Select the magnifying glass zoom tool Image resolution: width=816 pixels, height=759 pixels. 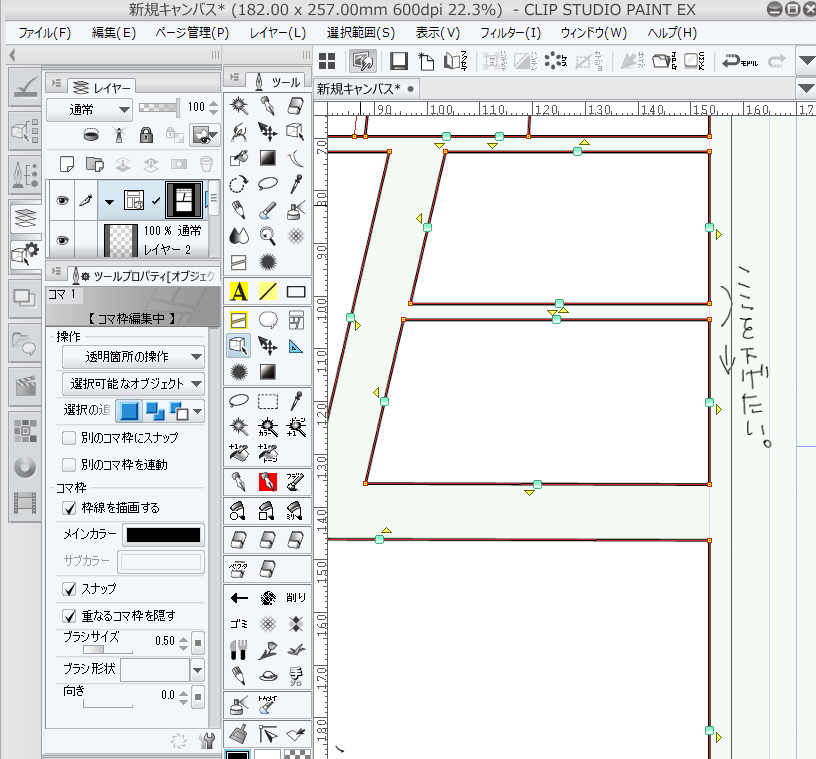point(267,236)
